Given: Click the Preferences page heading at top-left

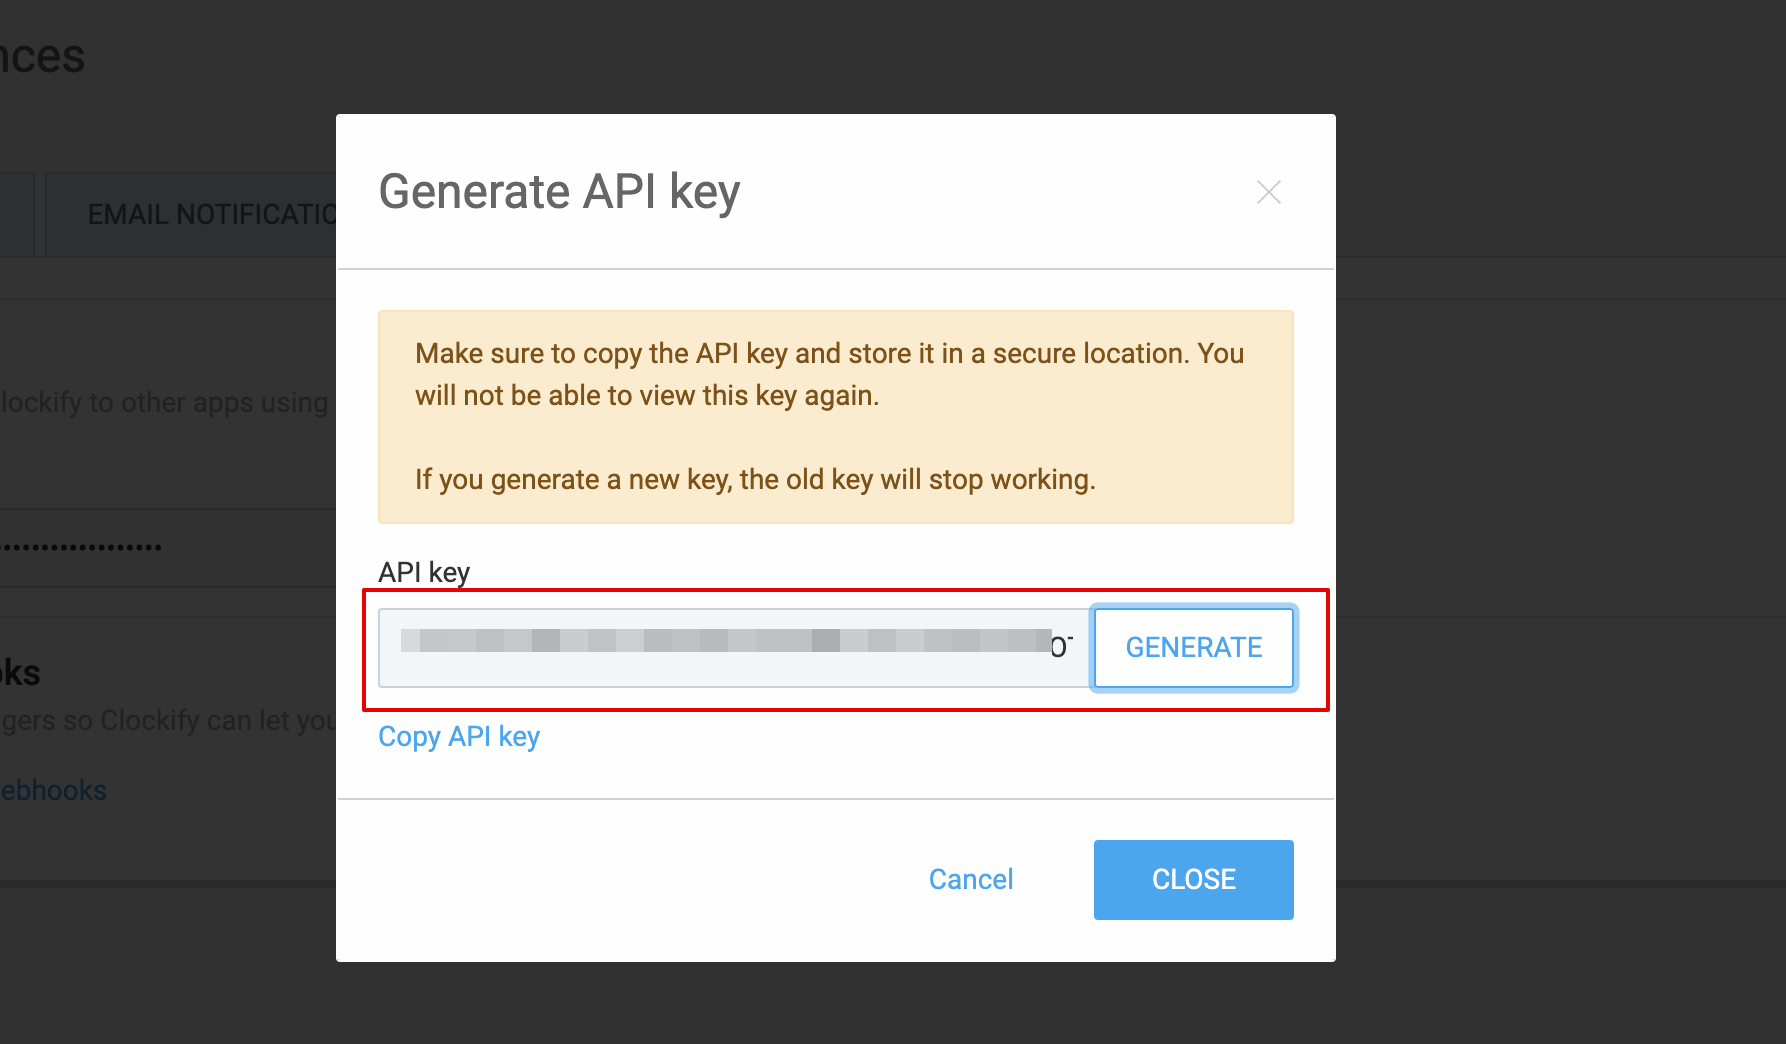Looking at the screenshot, I should [42, 58].
